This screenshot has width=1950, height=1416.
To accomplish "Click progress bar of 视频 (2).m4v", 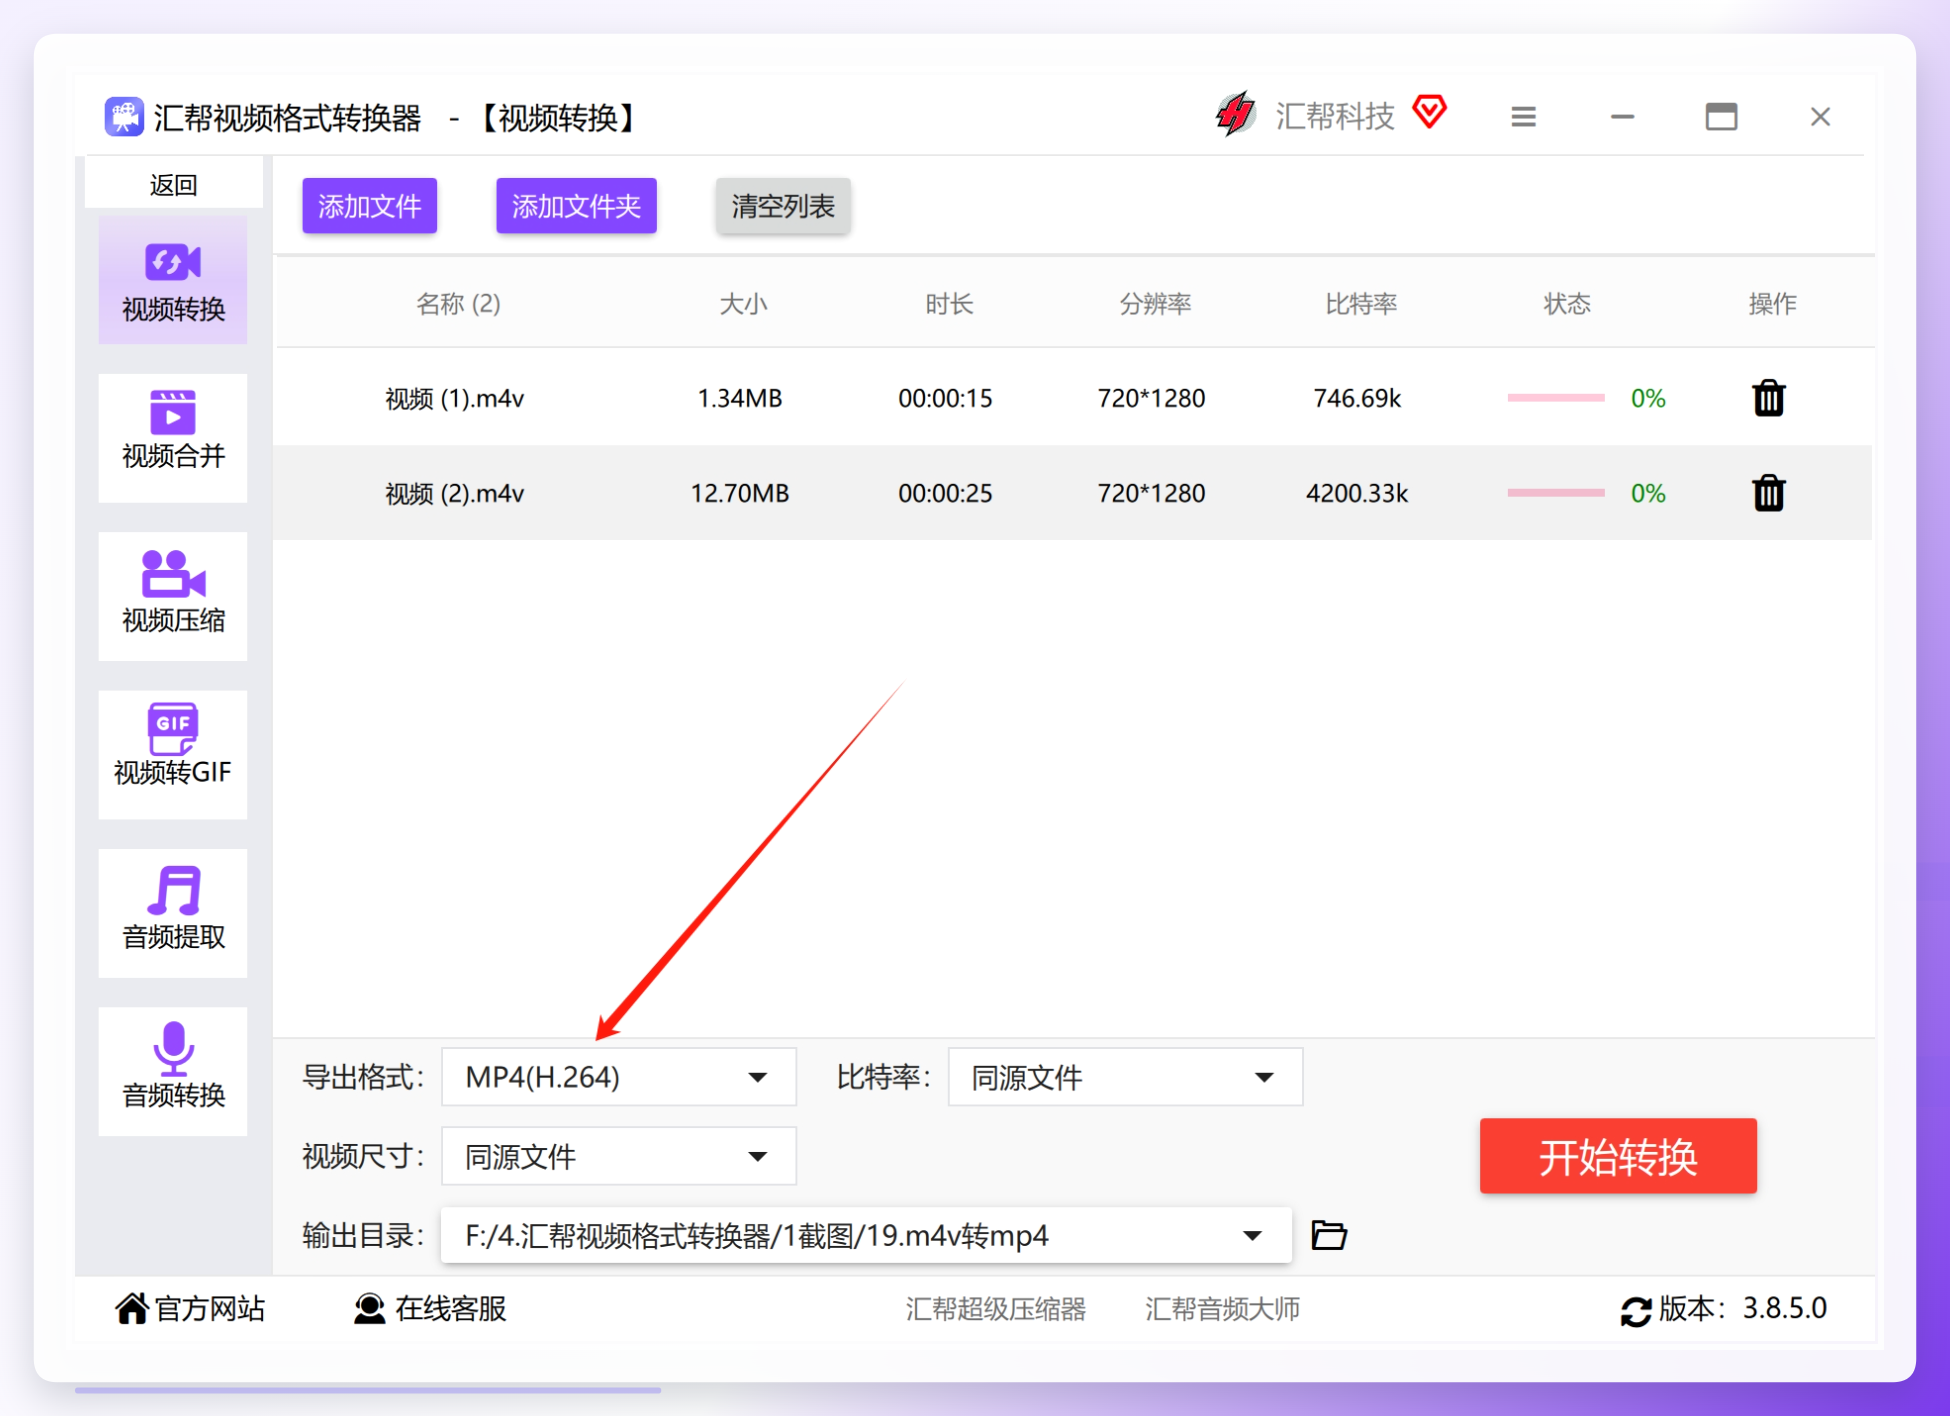I will click(1556, 493).
